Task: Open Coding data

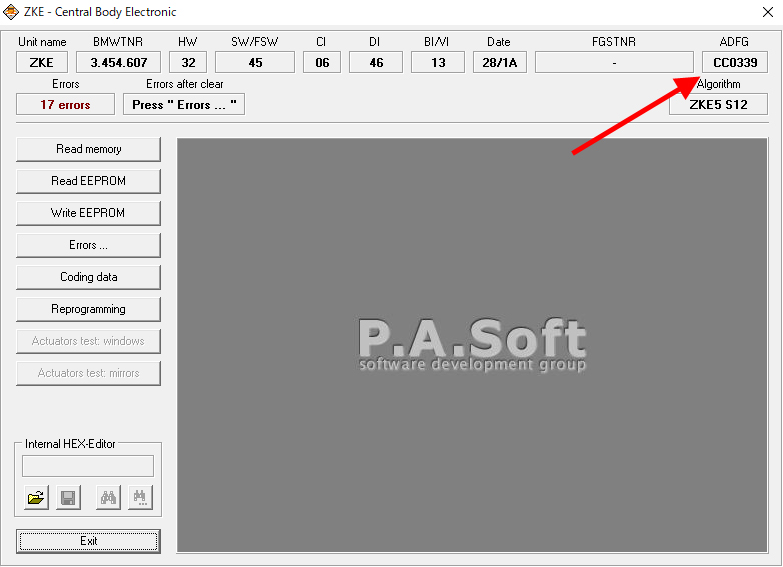Action: click(88, 277)
